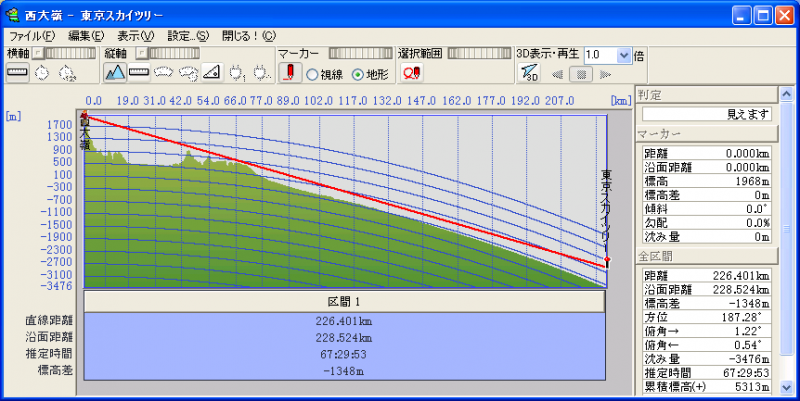
Task: Select the 地形 radio button
Action: click(357, 74)
